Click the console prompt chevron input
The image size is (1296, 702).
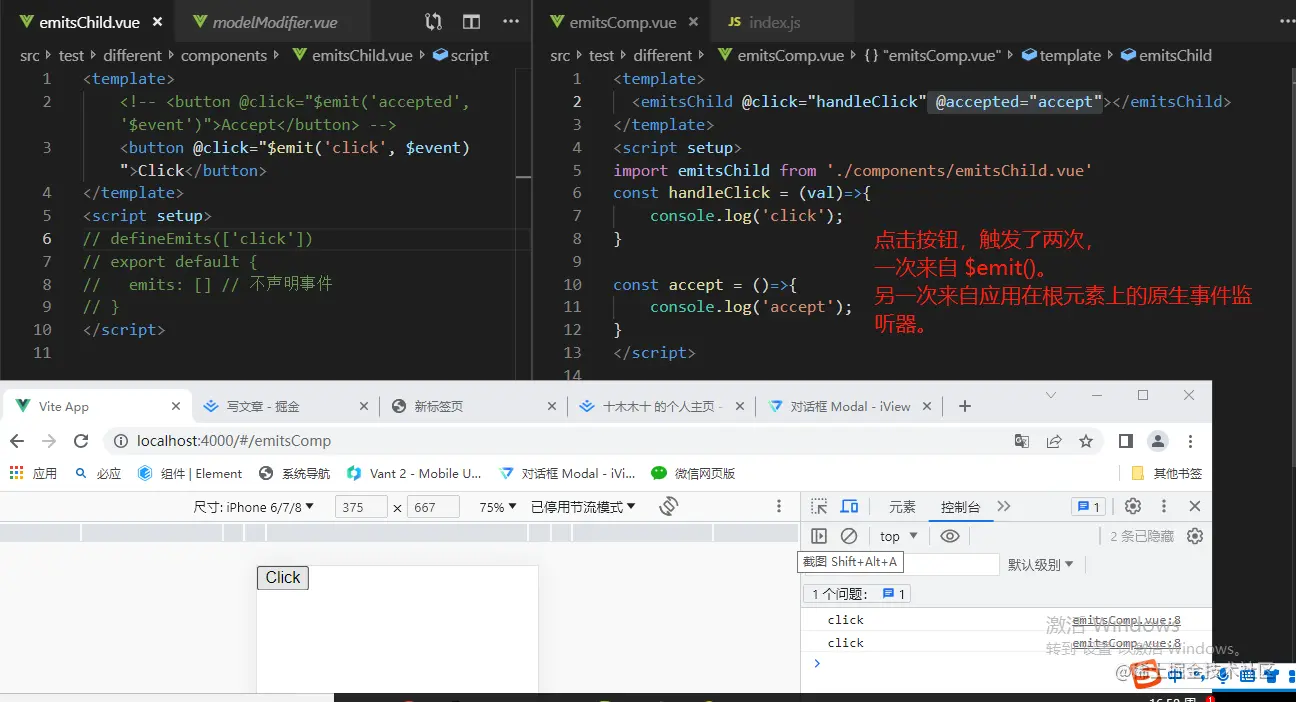tap(817, 663)
